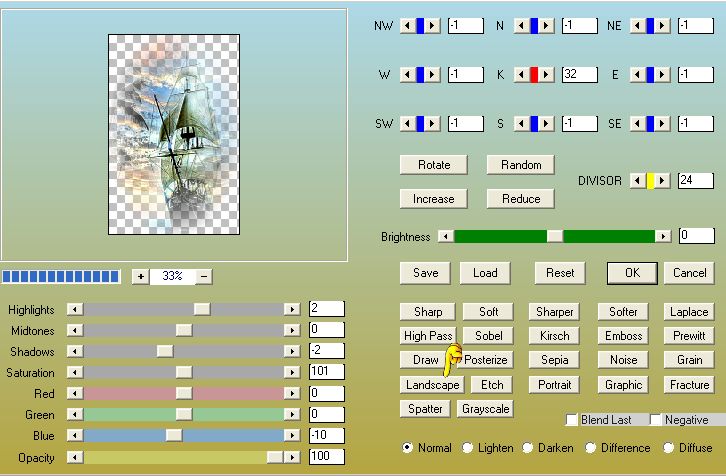Click Red slider right arrow
726x476 pixels.
(292, 393)
